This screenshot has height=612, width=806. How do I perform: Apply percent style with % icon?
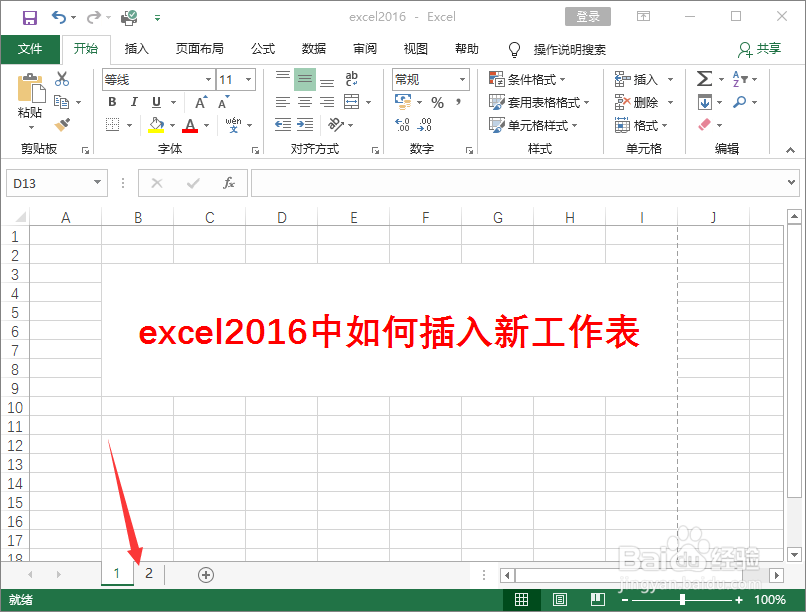point(437,102)
